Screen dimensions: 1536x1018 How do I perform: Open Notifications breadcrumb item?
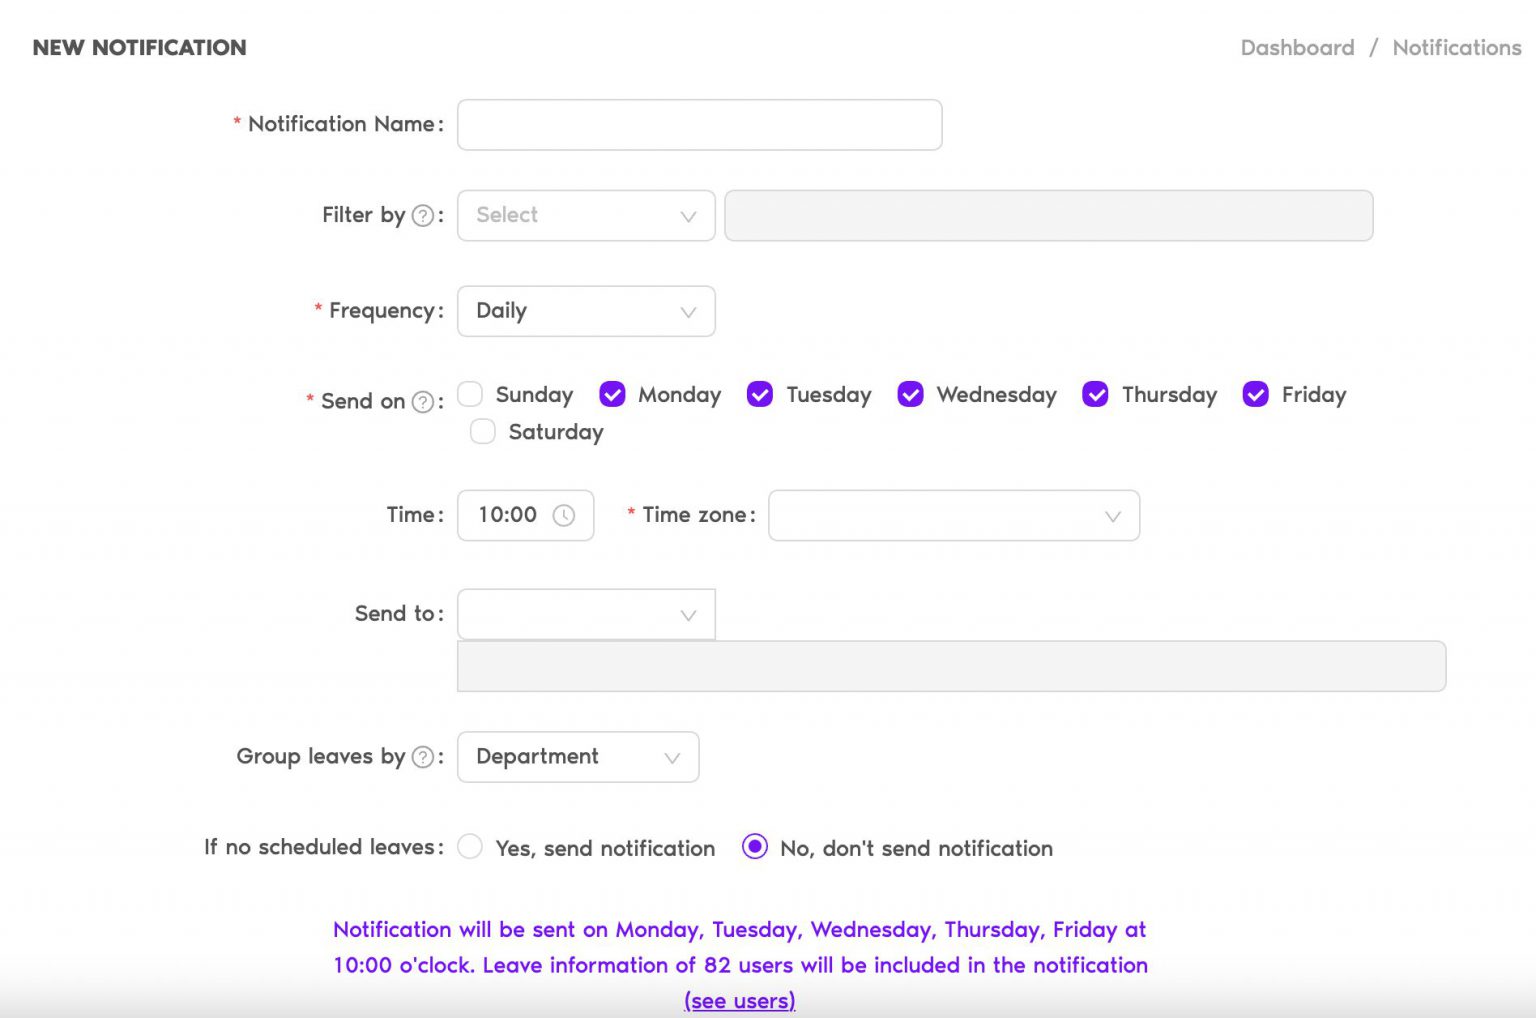click(1457, 47)
